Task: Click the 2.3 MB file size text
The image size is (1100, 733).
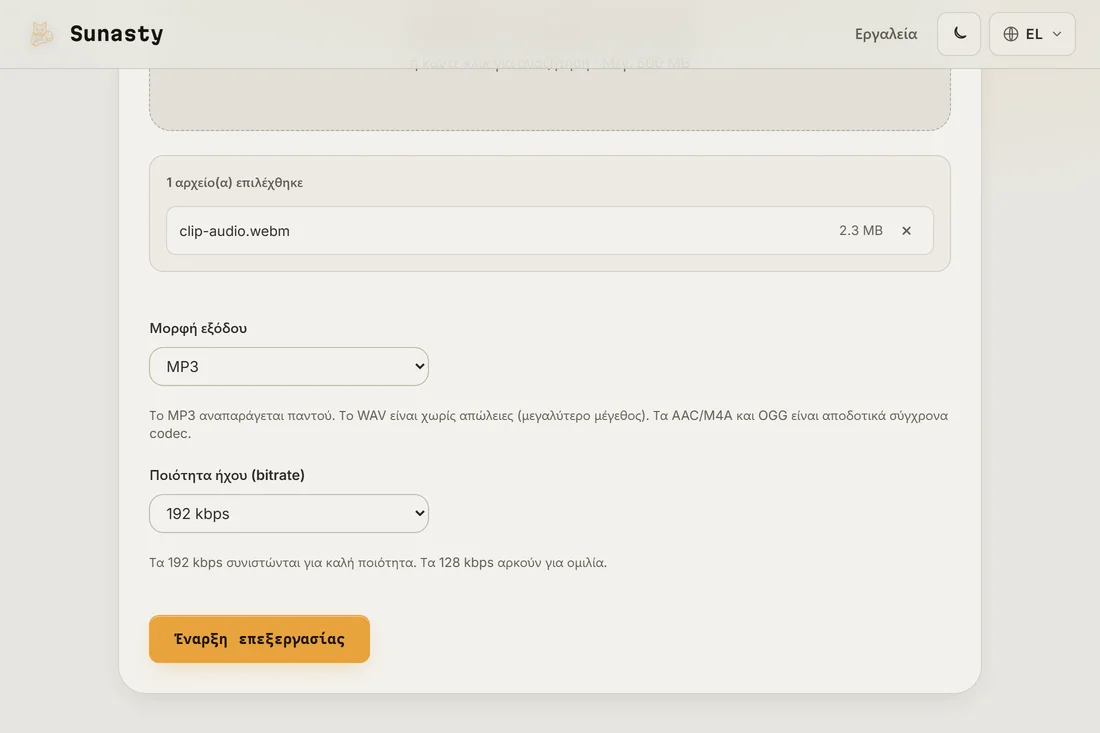Action: click(x=861, y=230)
